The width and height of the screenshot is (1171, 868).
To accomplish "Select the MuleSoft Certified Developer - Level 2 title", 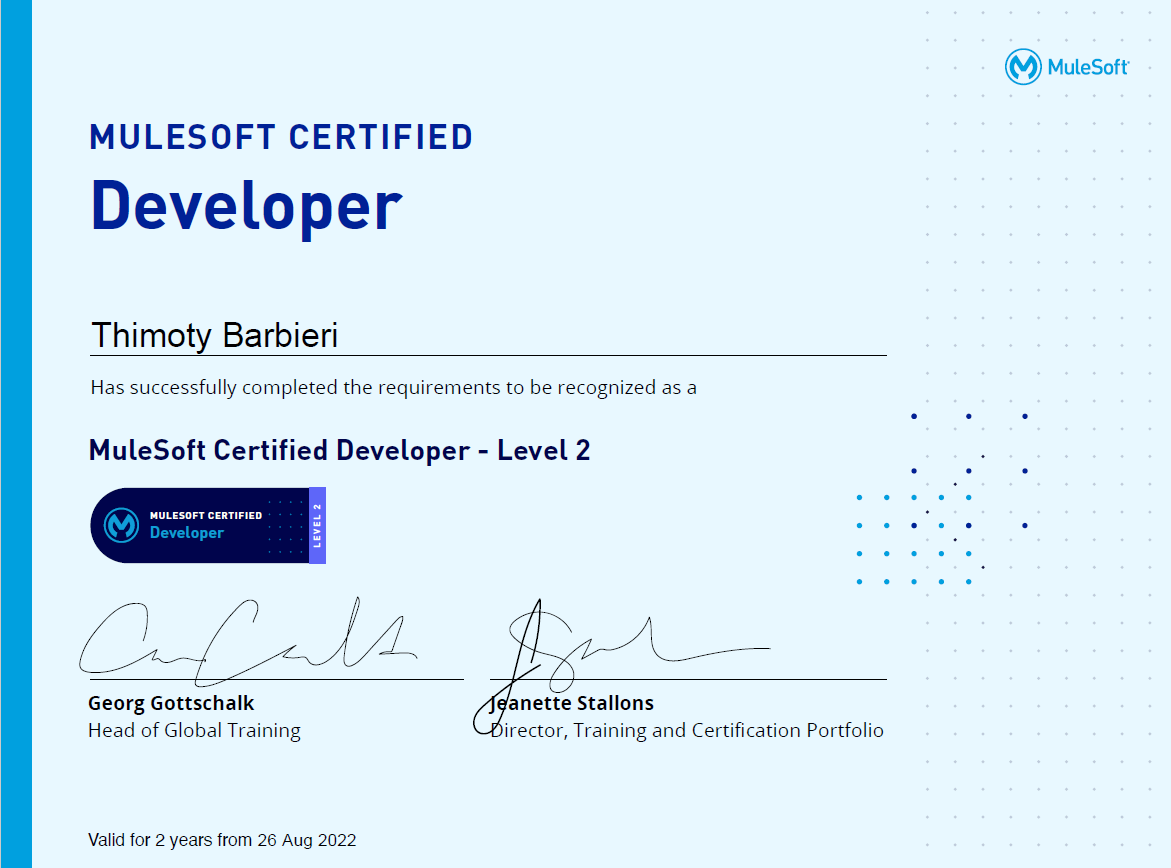I will [340, 450].
